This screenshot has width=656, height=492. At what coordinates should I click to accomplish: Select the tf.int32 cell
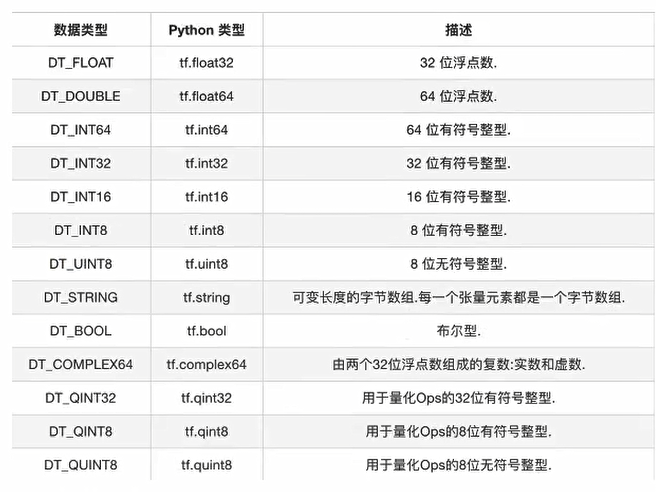coord(207,163)
